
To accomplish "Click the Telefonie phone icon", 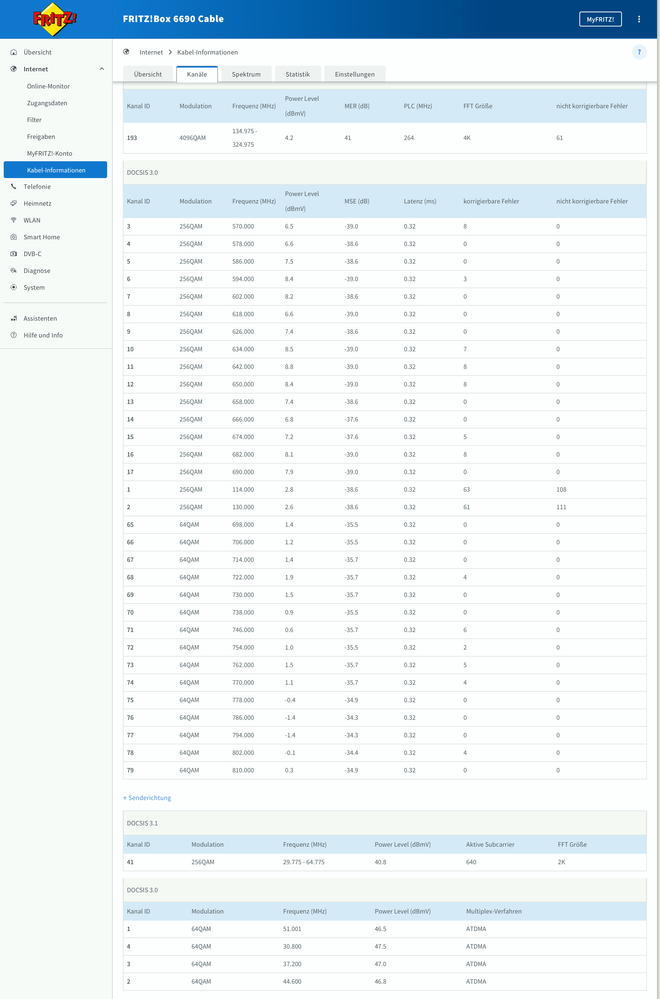I will (14, 187).
